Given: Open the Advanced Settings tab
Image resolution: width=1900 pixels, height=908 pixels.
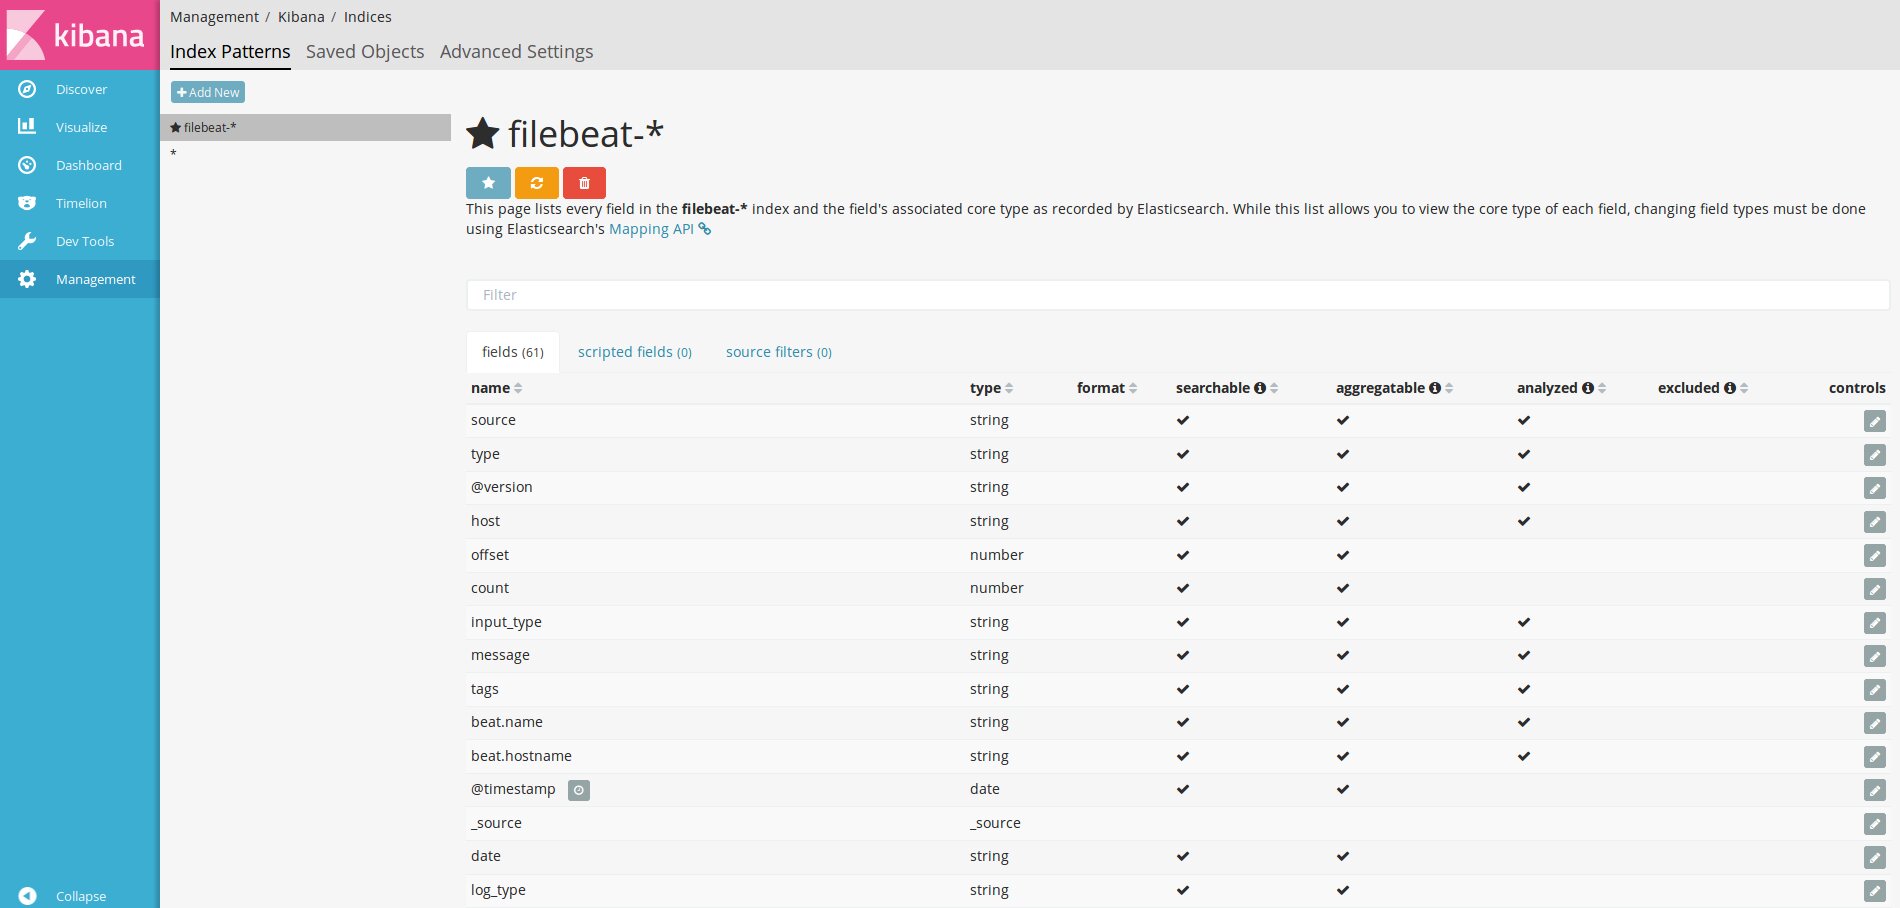Looking at the screenshot, I should [x=516, y=52].
